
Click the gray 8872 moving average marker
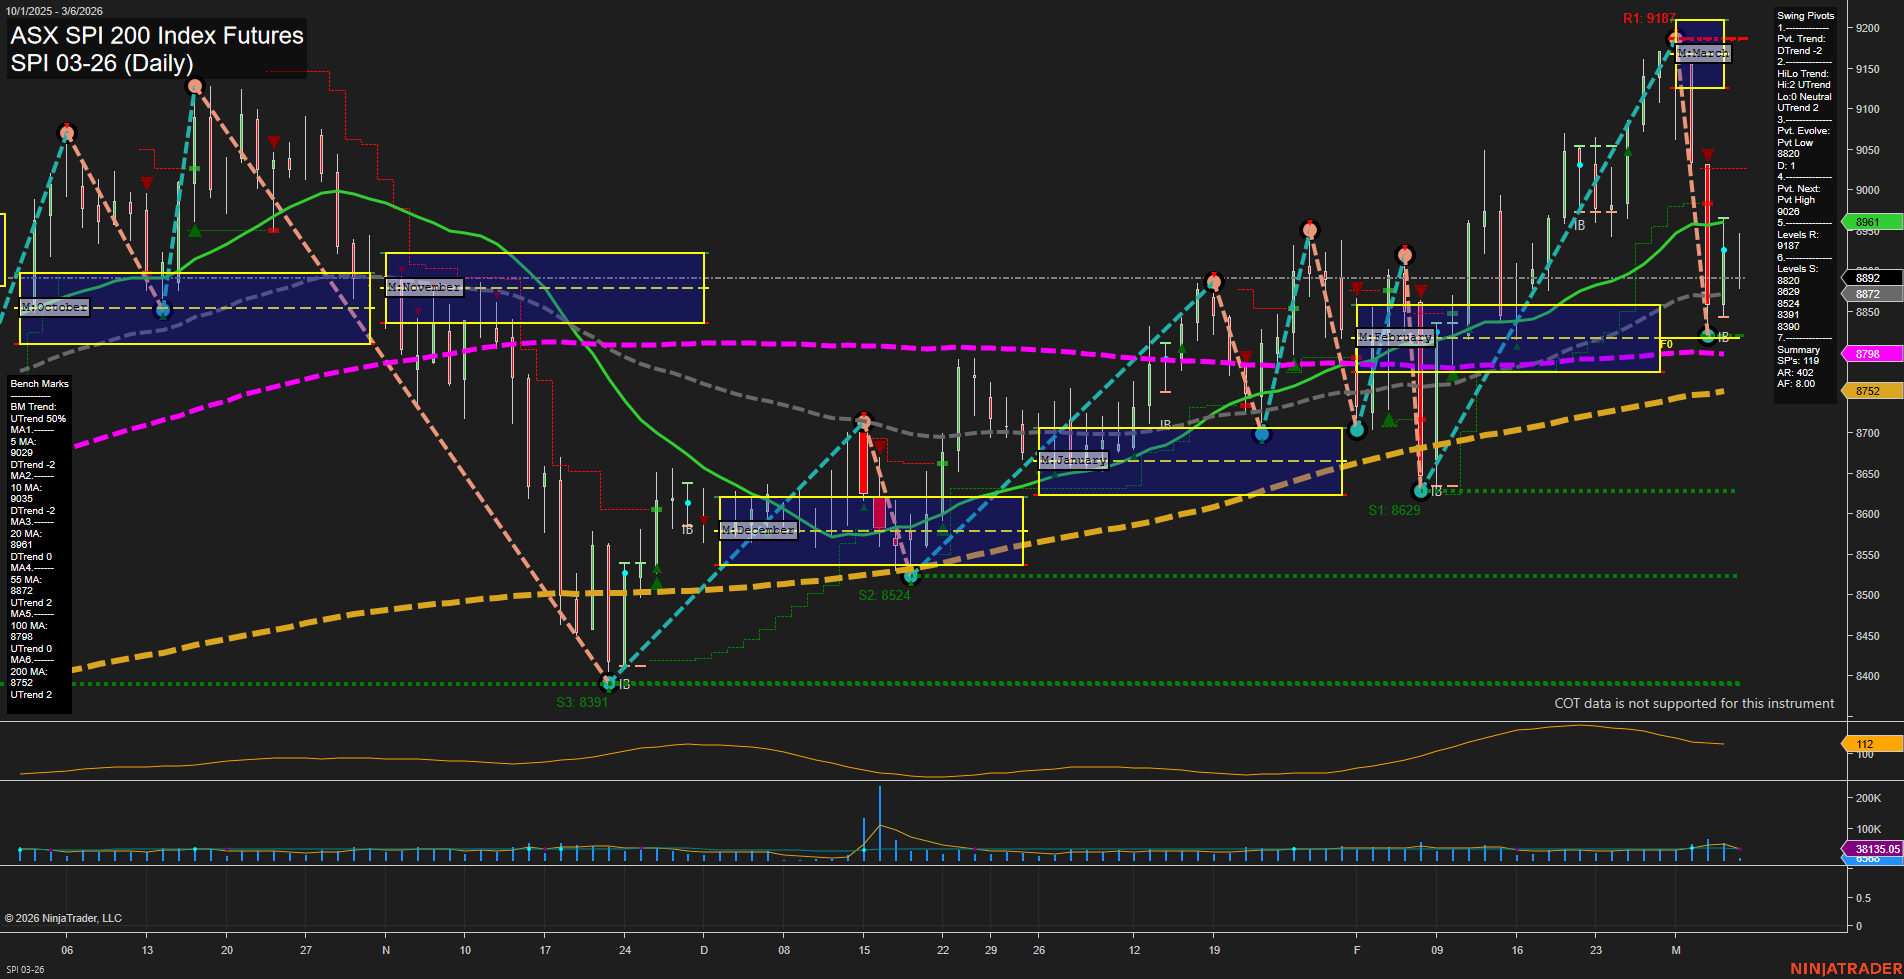pos(1866,294)
